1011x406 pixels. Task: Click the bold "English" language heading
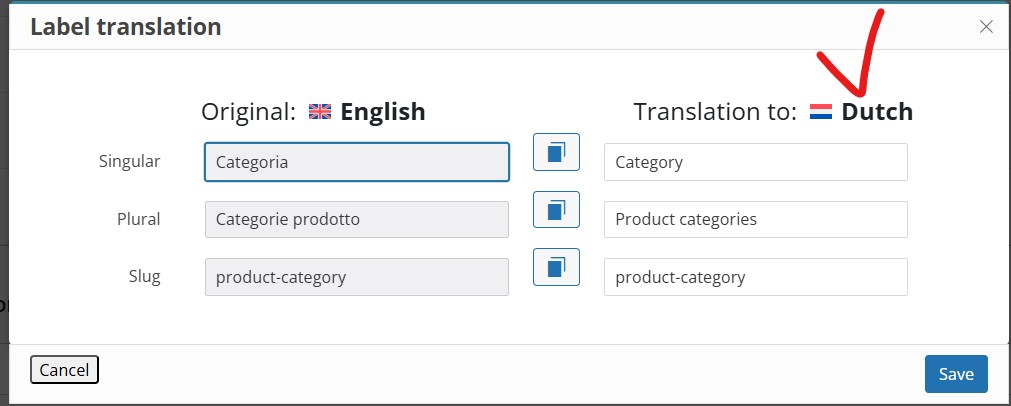(383, 111)
